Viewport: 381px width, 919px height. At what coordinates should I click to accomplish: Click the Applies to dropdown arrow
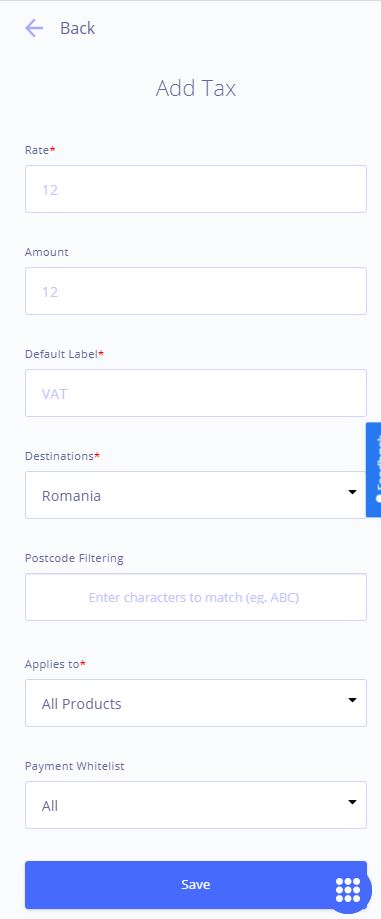(352, 700)
